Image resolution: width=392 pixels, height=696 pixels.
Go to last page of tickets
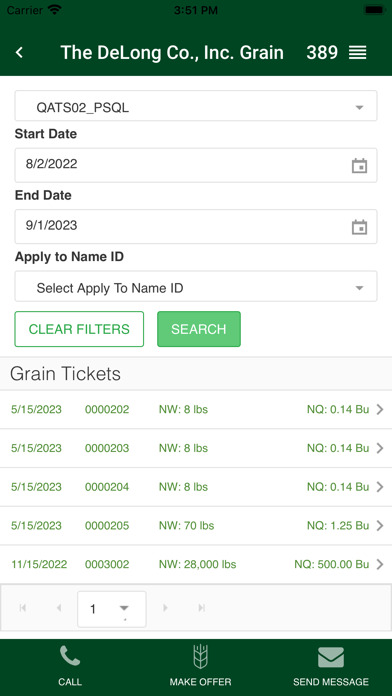point(202,608)
